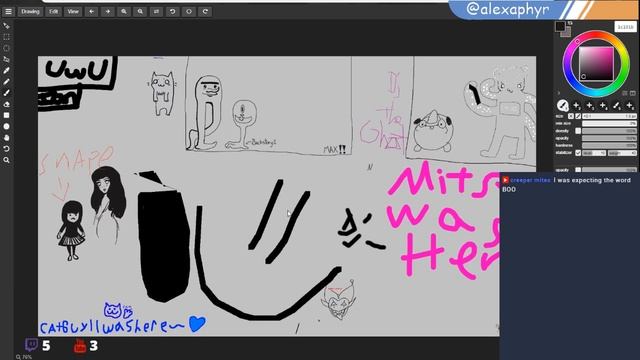
Task: Select the pencil tool
Action: pyautogui.click(x=7, y=82)
